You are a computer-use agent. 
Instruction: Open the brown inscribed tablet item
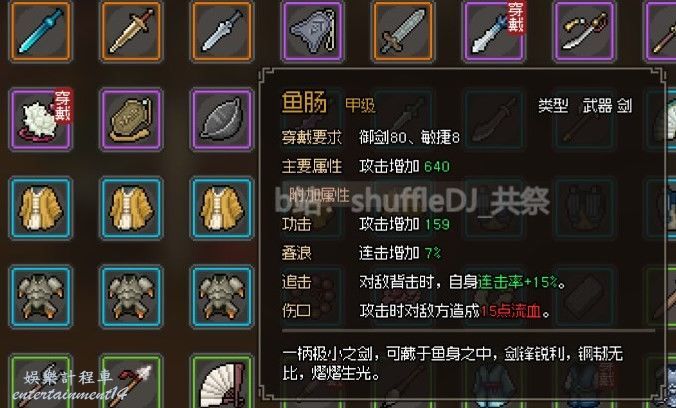(131, 119)
